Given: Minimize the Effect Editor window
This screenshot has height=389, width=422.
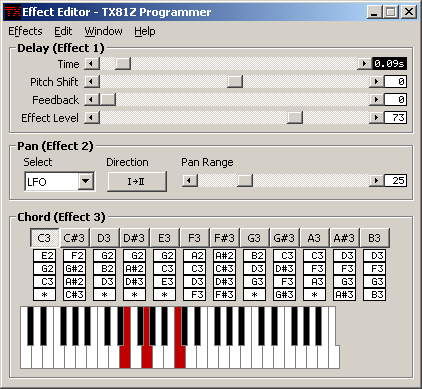Looking at the screenshot, I should pos(374,12).
